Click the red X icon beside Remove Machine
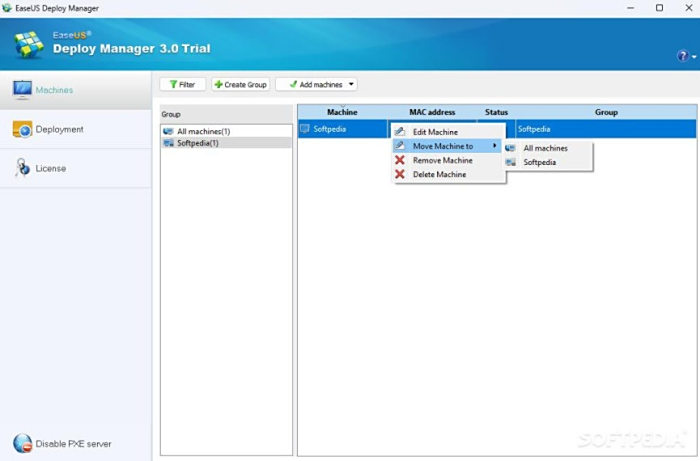 pyautogui.click(x=400, y=160)
